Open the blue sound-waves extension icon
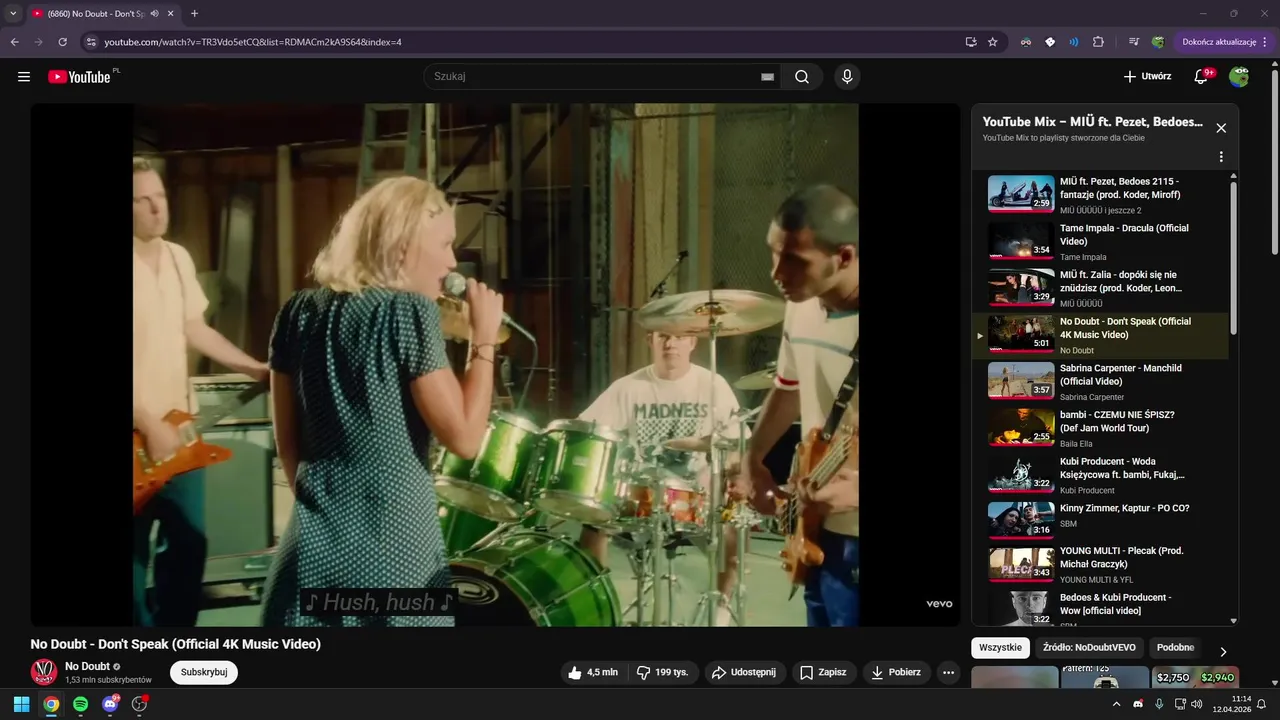1280x720 pixels. click(1074, 42)
